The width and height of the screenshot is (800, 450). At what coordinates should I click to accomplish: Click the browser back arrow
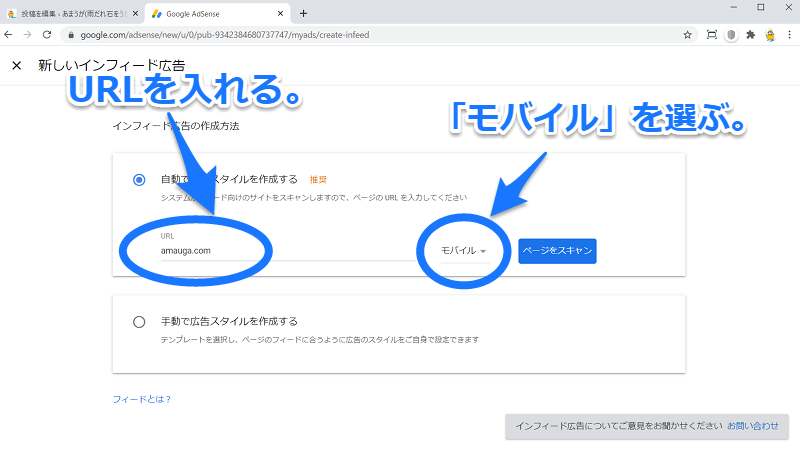tap(9, 34)
